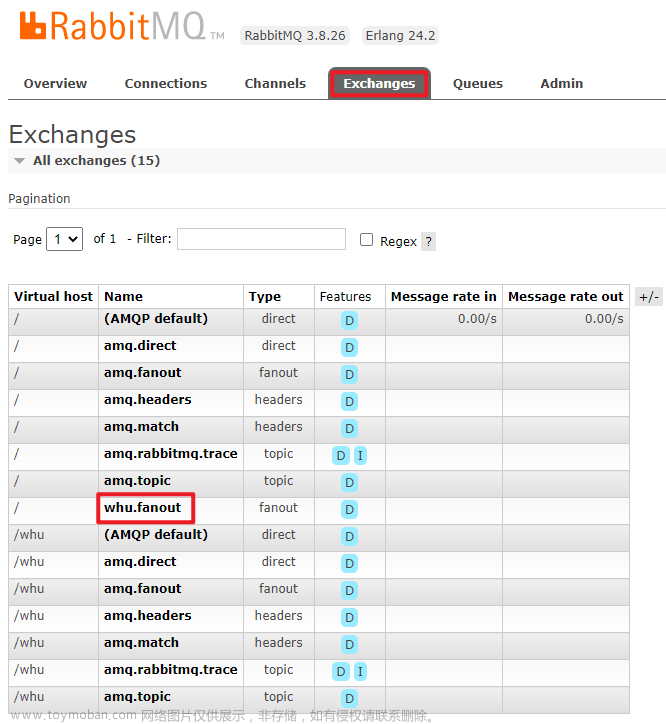666x724 pixels.
Task: Click the Pagination heading text
Action: 39,199
